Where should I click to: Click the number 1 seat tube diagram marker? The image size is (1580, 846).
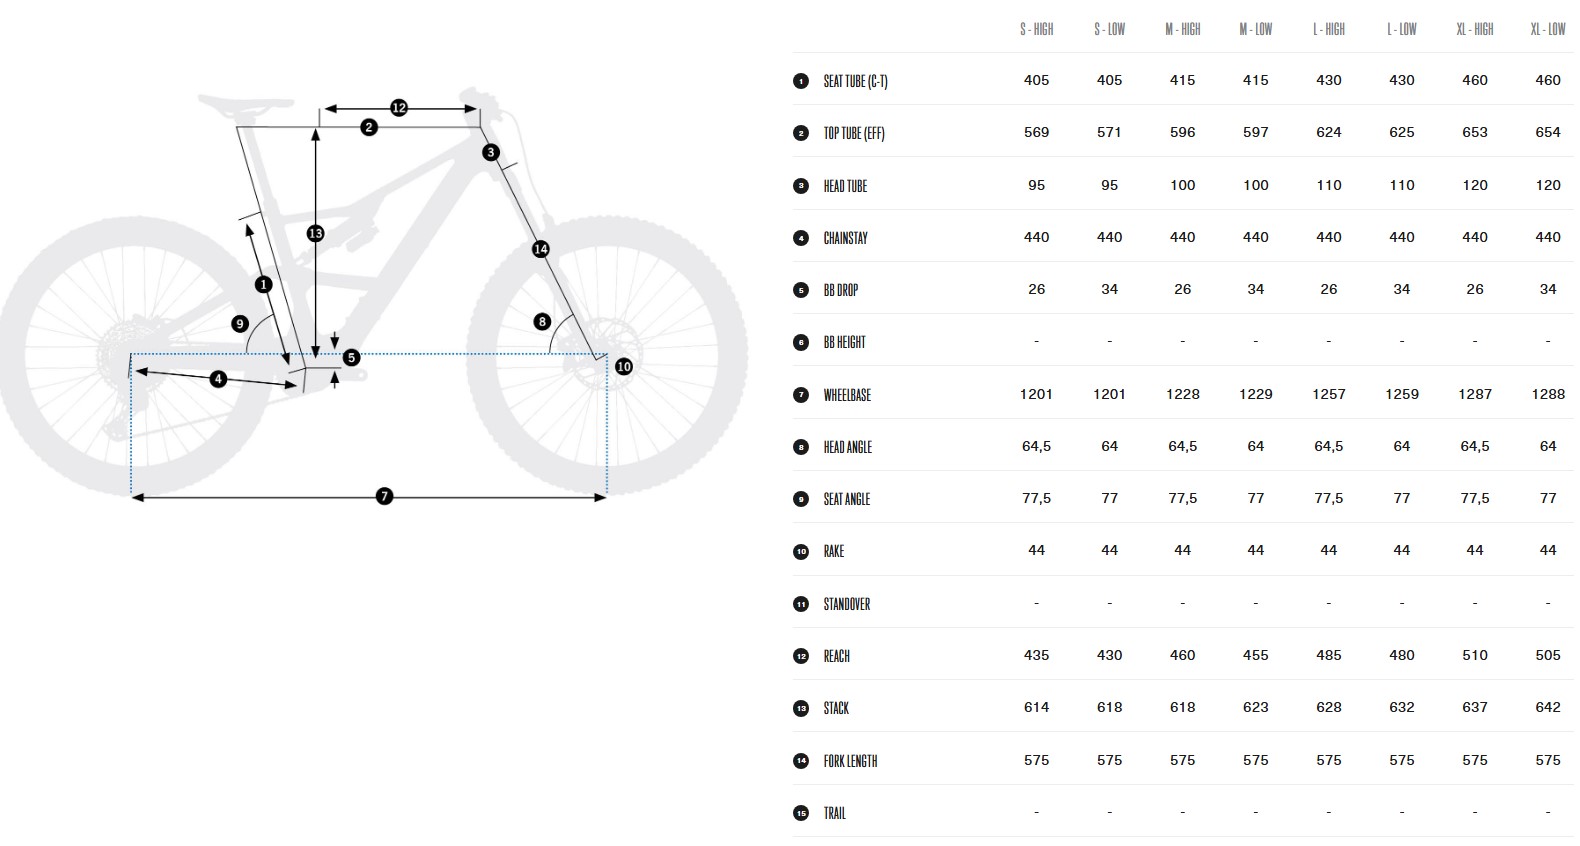tap(264, 285)
